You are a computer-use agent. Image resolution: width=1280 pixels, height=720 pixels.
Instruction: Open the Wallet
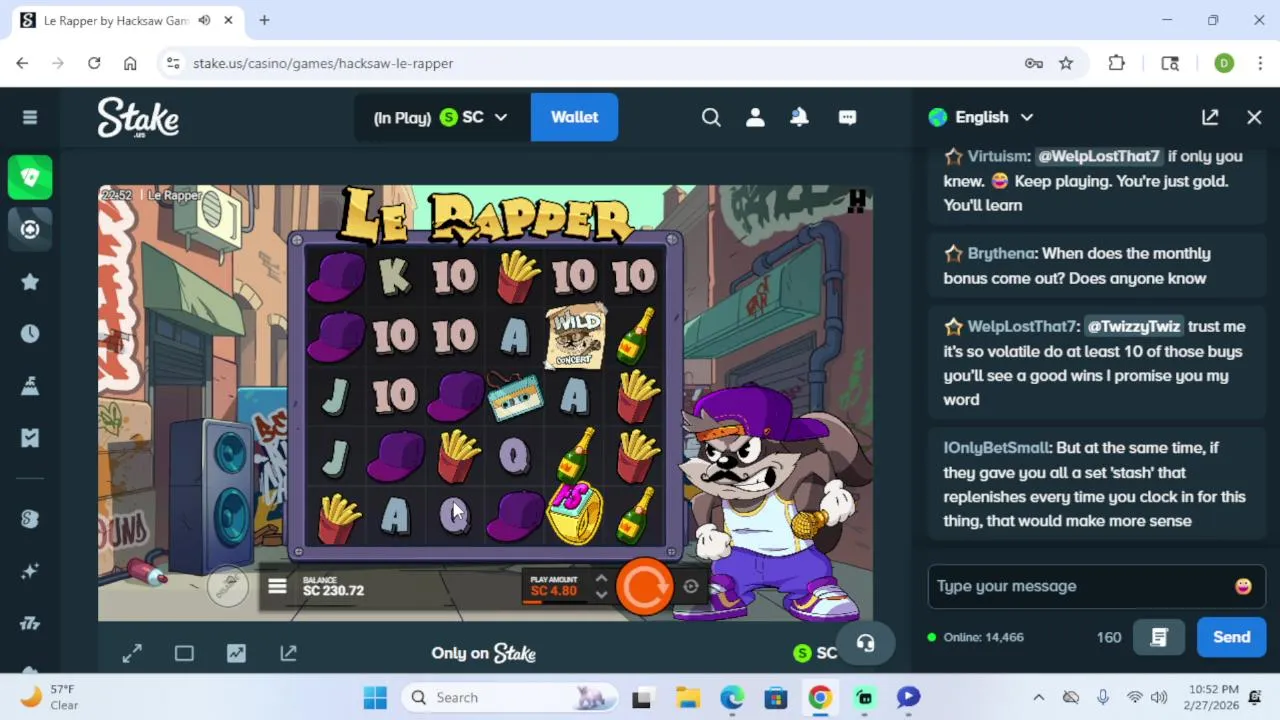pyautogui.click(x=574, y=117)
